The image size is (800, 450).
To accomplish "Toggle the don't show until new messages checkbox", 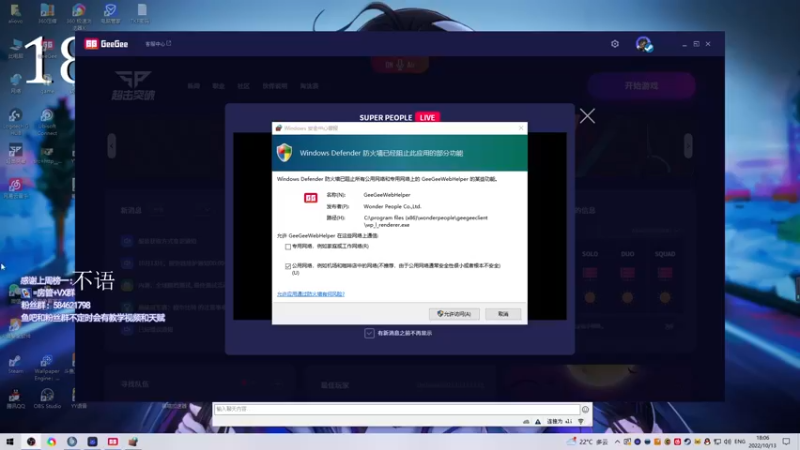I will (369, 333).
